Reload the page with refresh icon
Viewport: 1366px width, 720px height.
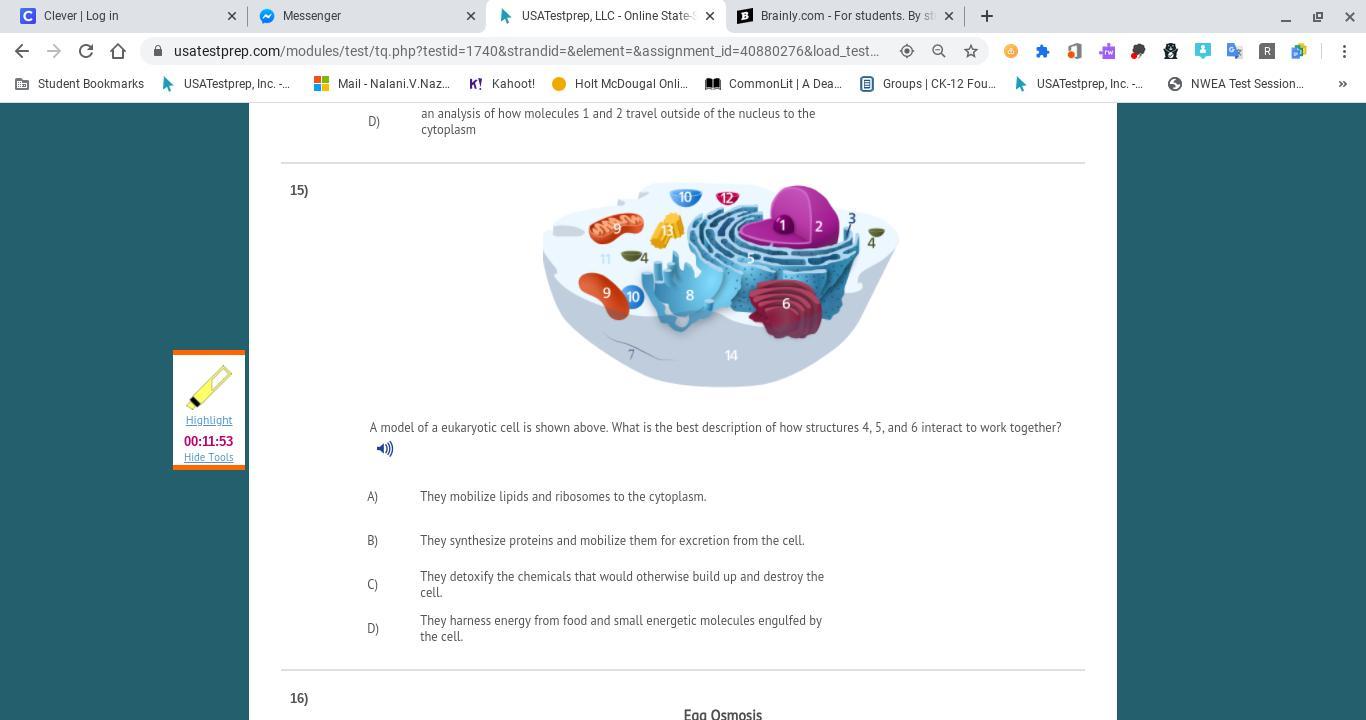86,51
